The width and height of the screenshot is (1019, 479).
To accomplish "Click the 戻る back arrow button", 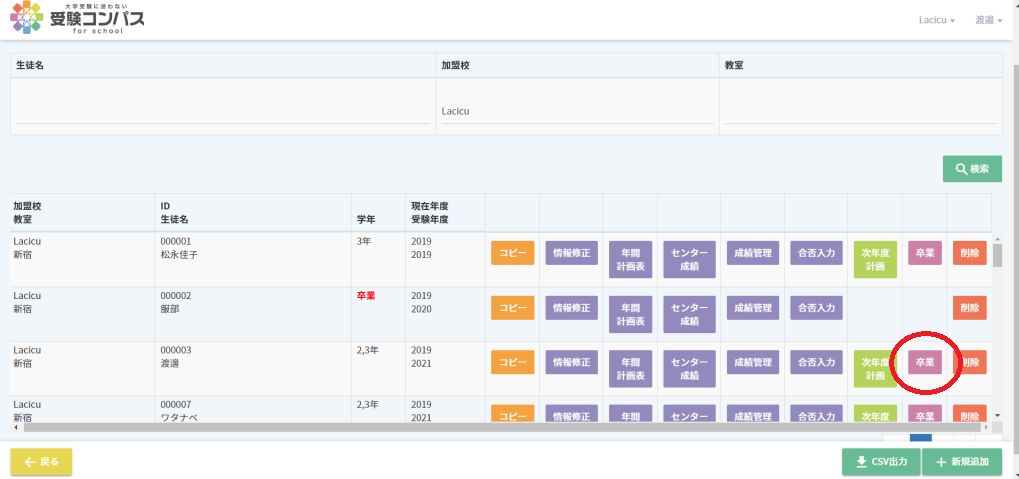I will 41,462.
